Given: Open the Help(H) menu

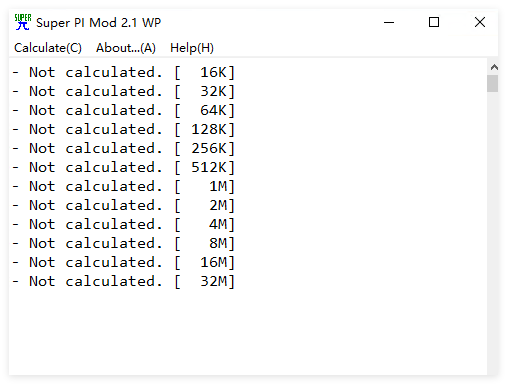Looking at the screenshot, I should pyautogui.click(x=192, y=48).
